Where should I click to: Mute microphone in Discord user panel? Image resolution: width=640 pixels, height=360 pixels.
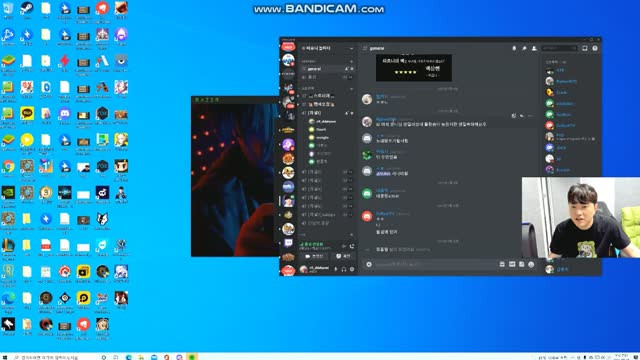[x=336, y=269]
